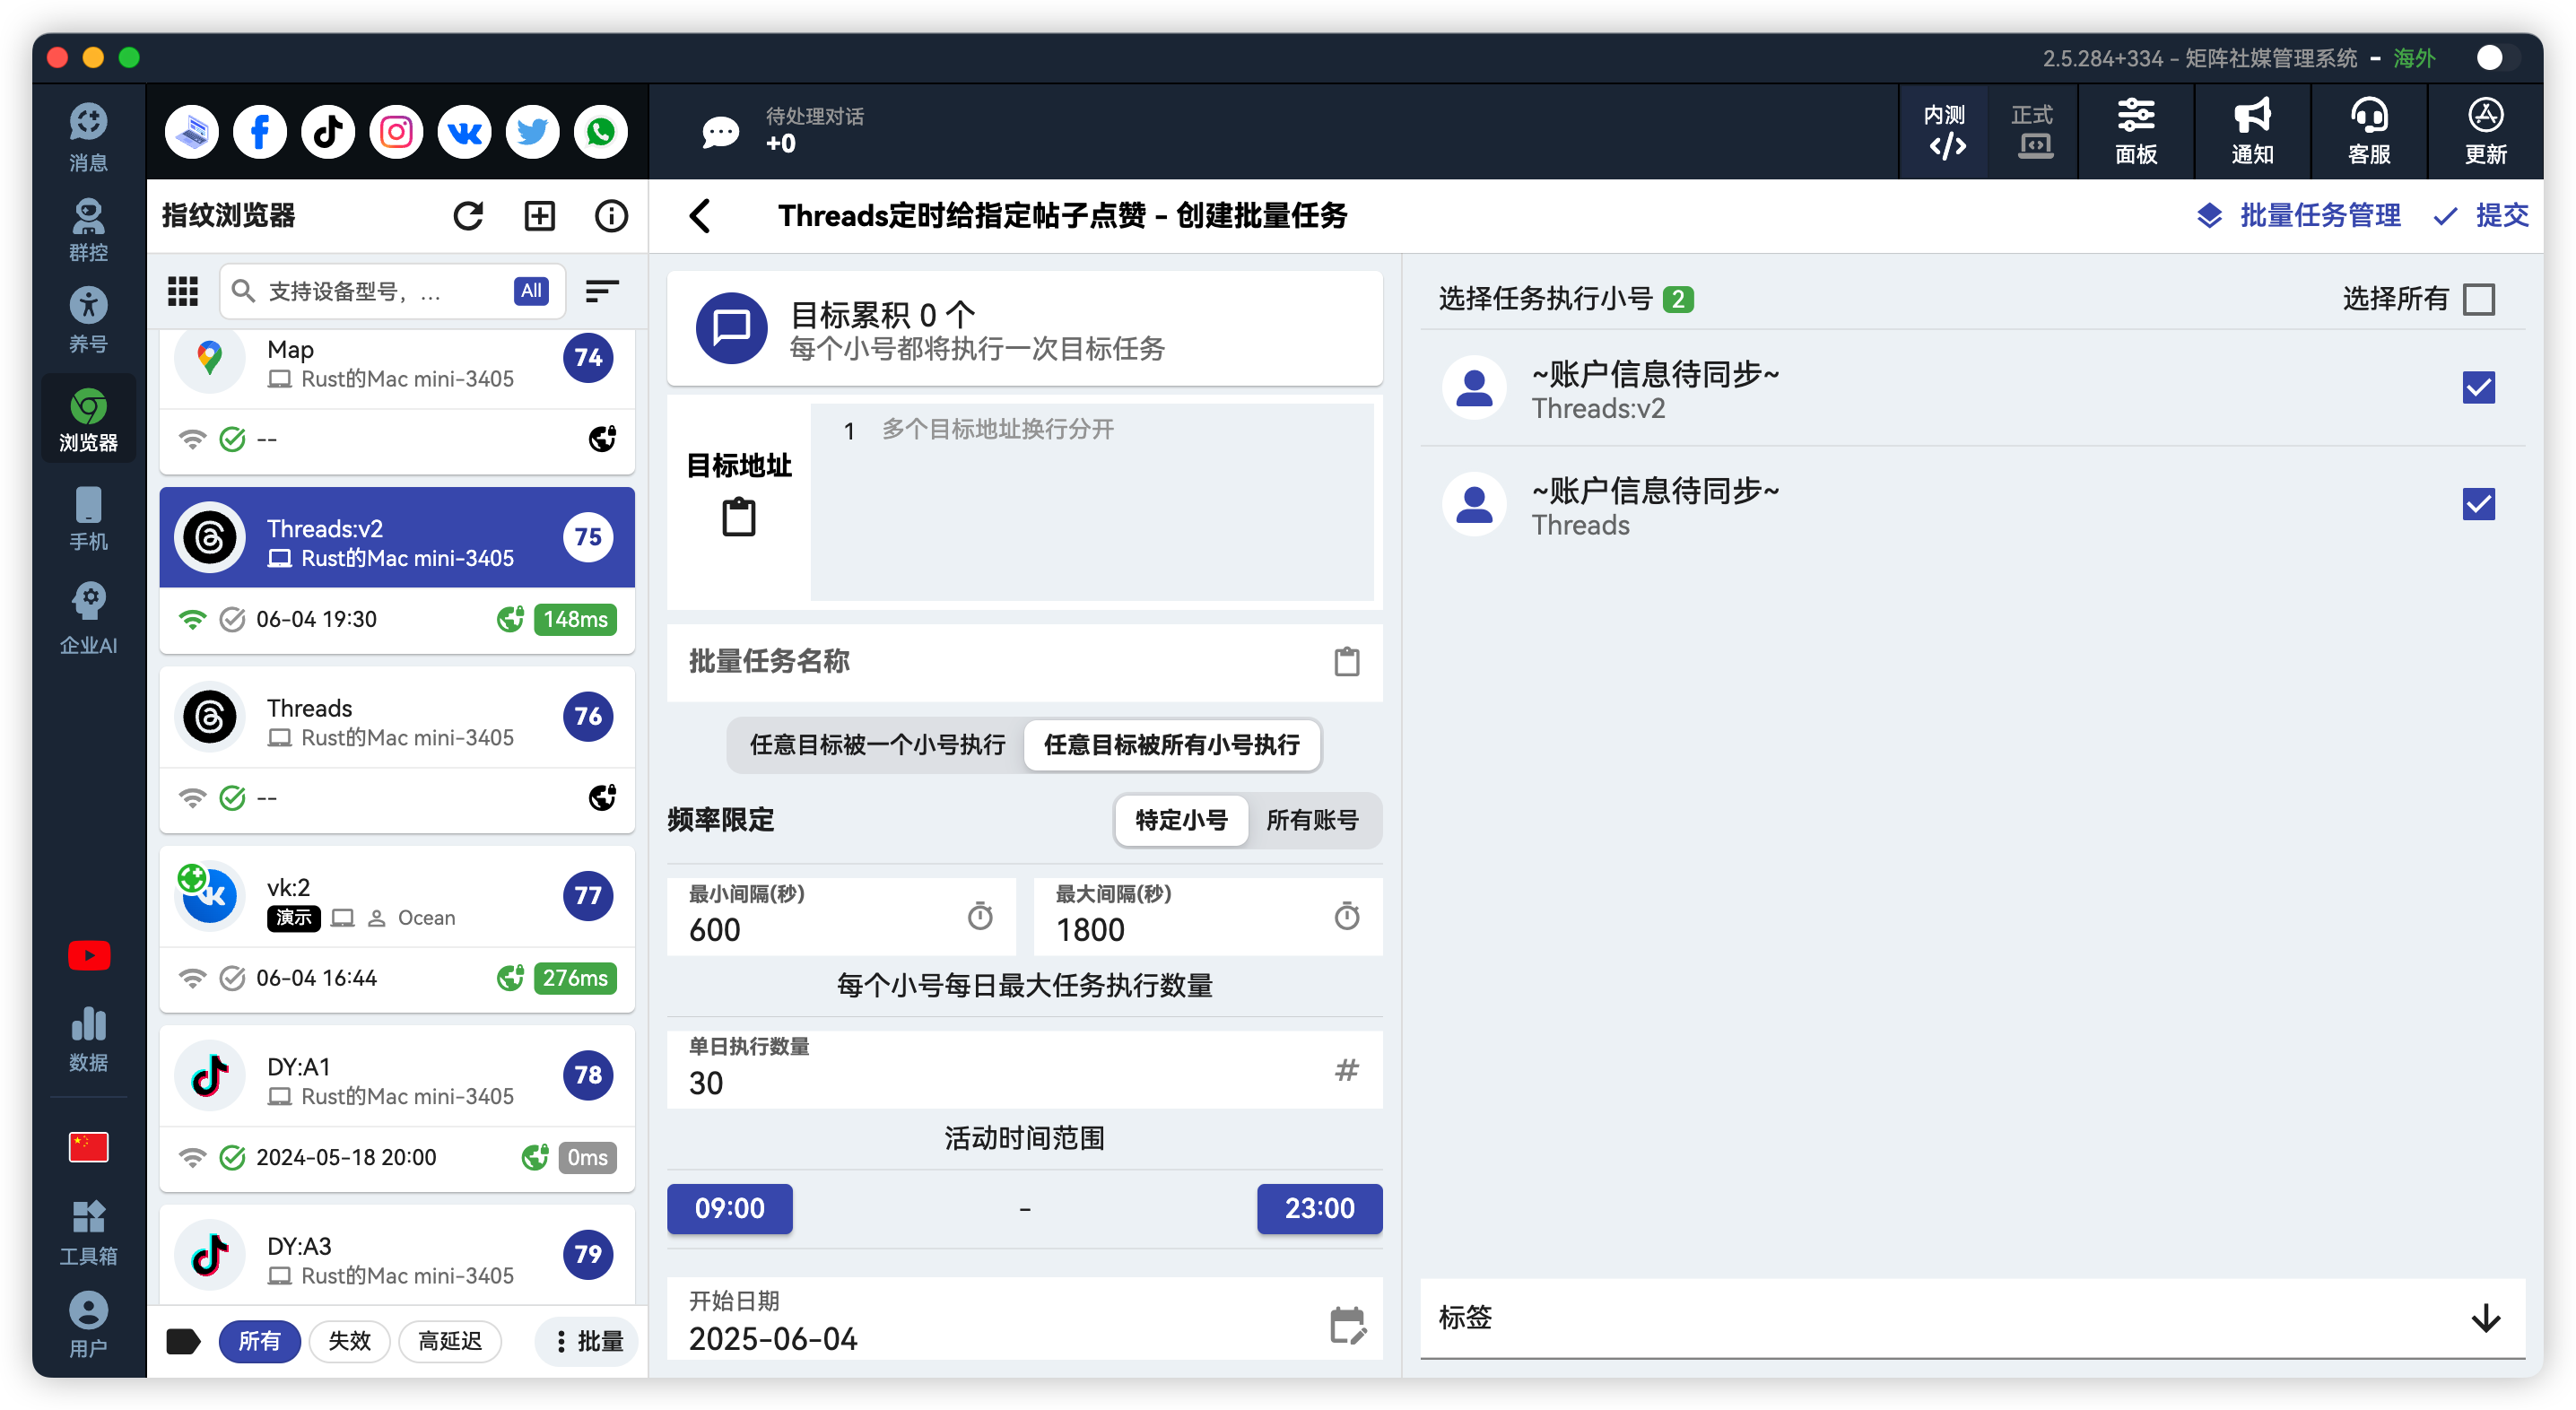Click the refresh icon in 指纹浏览器 header

pyautogui.click(x=468, y=215)
